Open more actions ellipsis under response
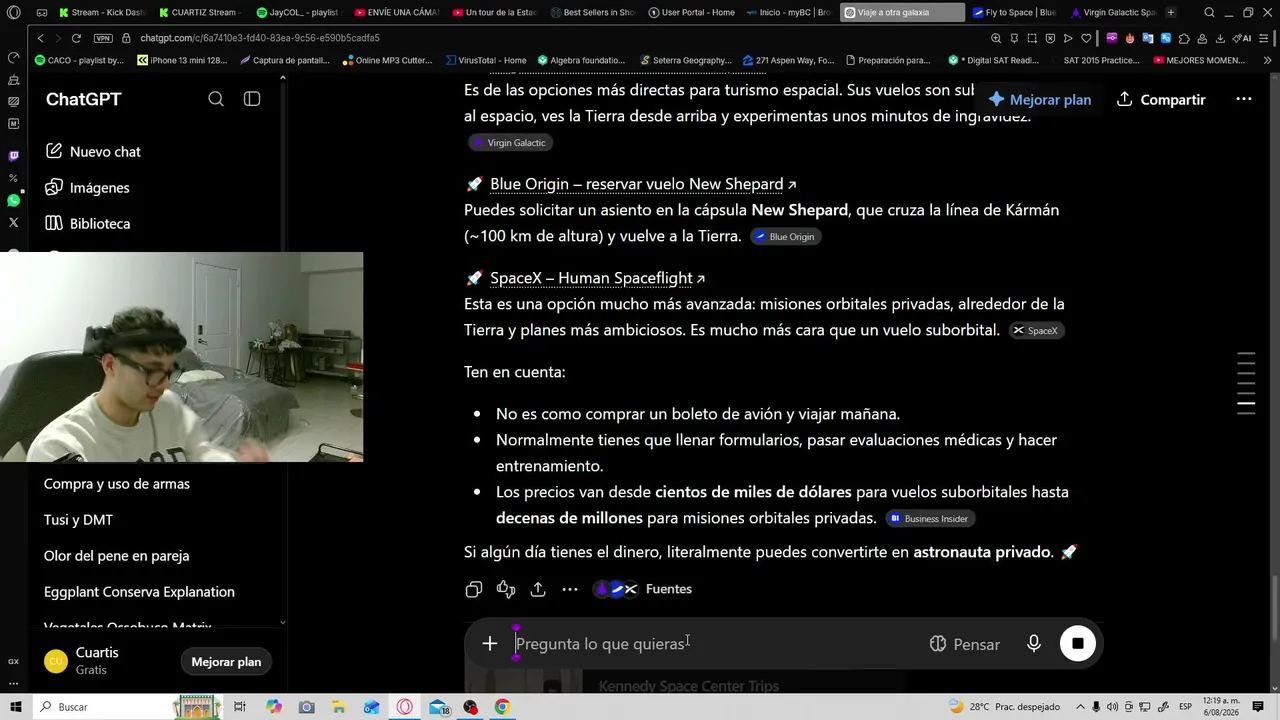This screenshot has height=720, width=1280. click(x=570, y=590)
